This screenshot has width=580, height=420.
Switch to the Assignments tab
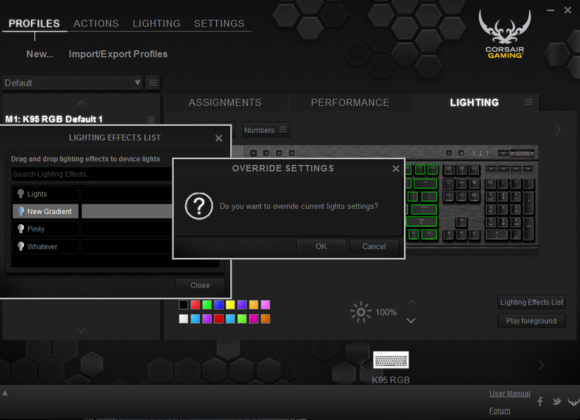tap(225, 103)
